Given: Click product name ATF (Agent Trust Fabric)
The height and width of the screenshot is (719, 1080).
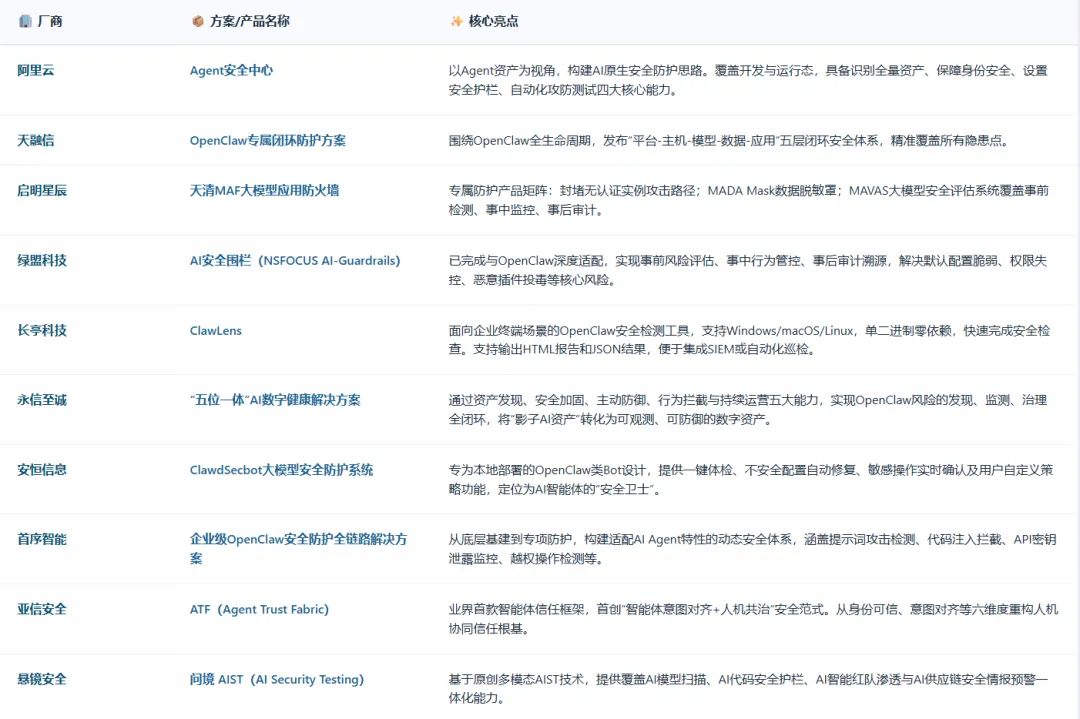Looking at the screenshot, I should (x=259, y=609).
